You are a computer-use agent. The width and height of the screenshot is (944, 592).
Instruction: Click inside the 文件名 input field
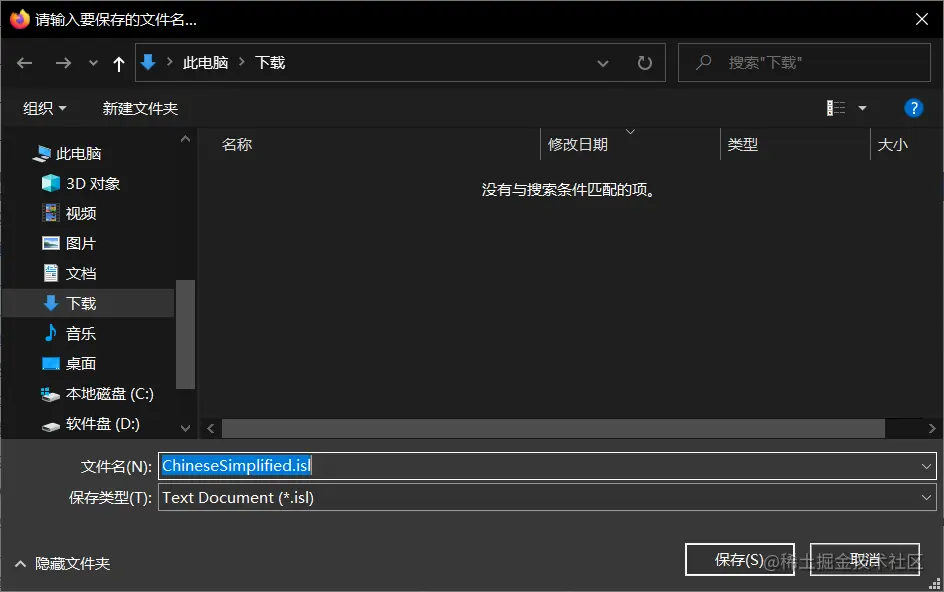point(400,465)
